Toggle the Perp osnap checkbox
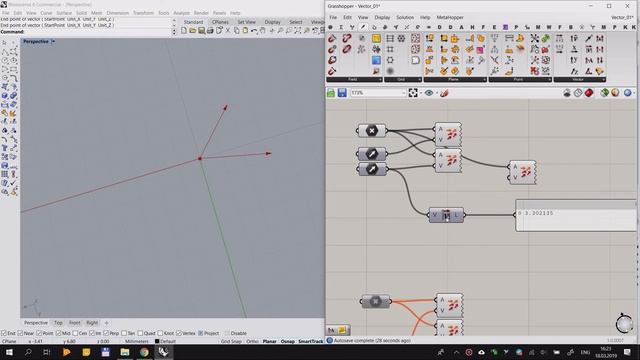The height and width of the screenshot is (360, 640). click(x=106, y=333)
